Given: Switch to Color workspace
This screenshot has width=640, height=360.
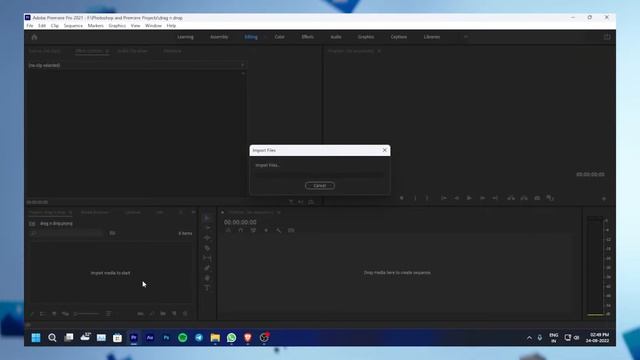Looking at the screenshot, I should tap(279, 37).
